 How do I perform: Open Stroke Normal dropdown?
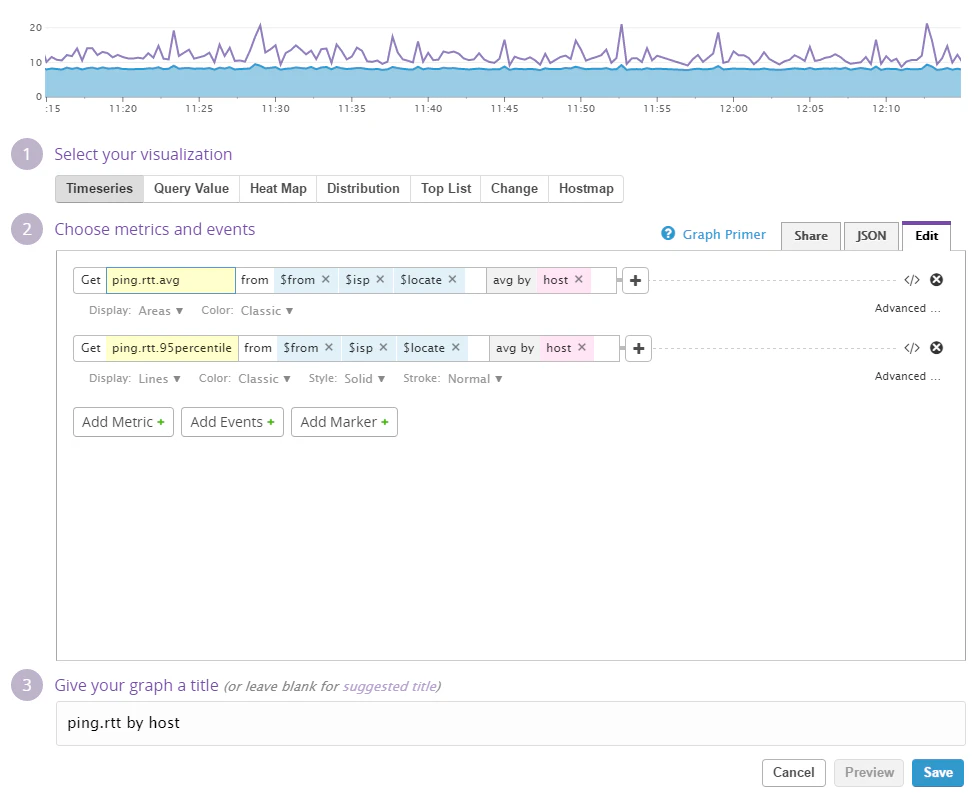click(475, 378)
